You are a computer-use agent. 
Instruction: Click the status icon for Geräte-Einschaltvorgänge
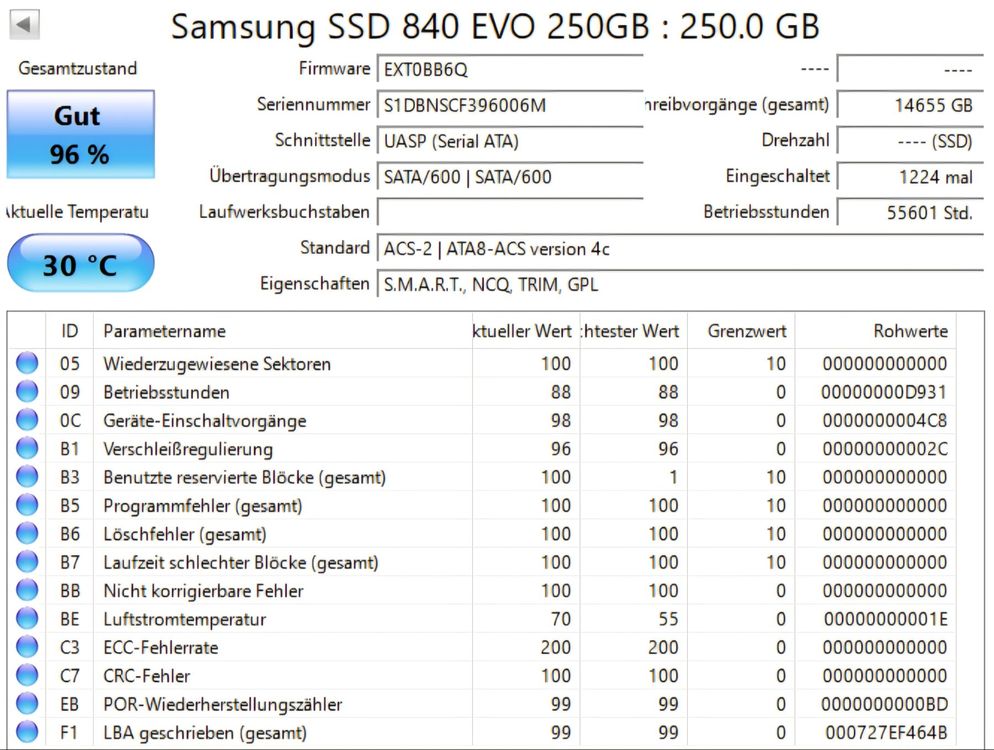pyautogui.click(x=27, y=420)
